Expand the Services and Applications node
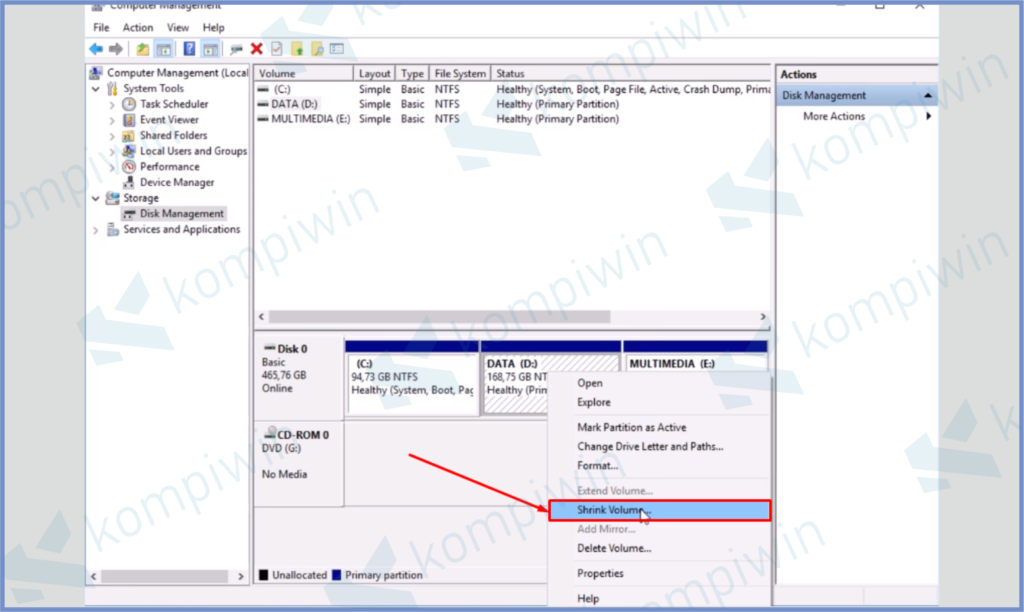Screen dimensions: 1024x612 click(96, 230)
